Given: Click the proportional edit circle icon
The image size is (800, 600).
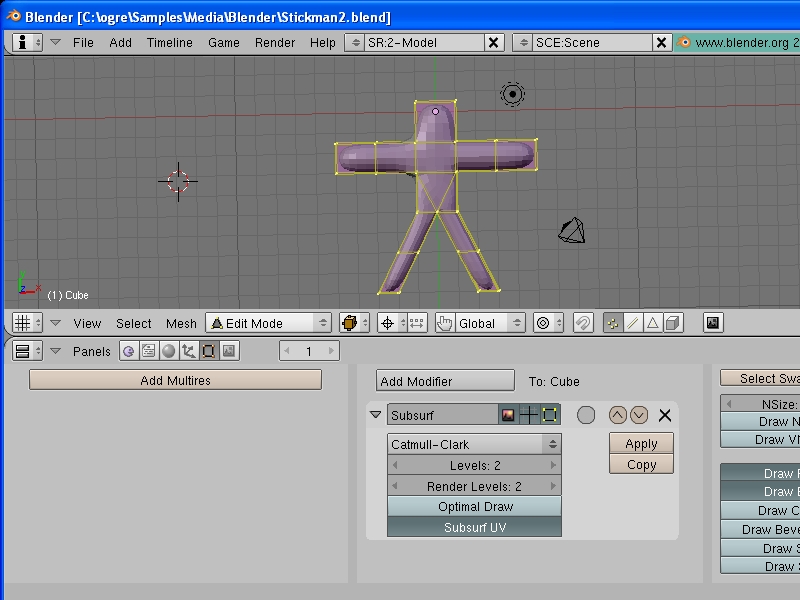Looking at the screenshot, I should [x=548, y=323].
